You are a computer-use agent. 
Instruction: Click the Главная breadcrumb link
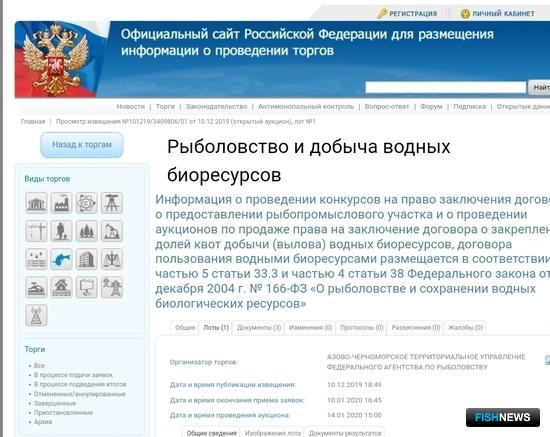pyautogui.click(x=33, y=121)
